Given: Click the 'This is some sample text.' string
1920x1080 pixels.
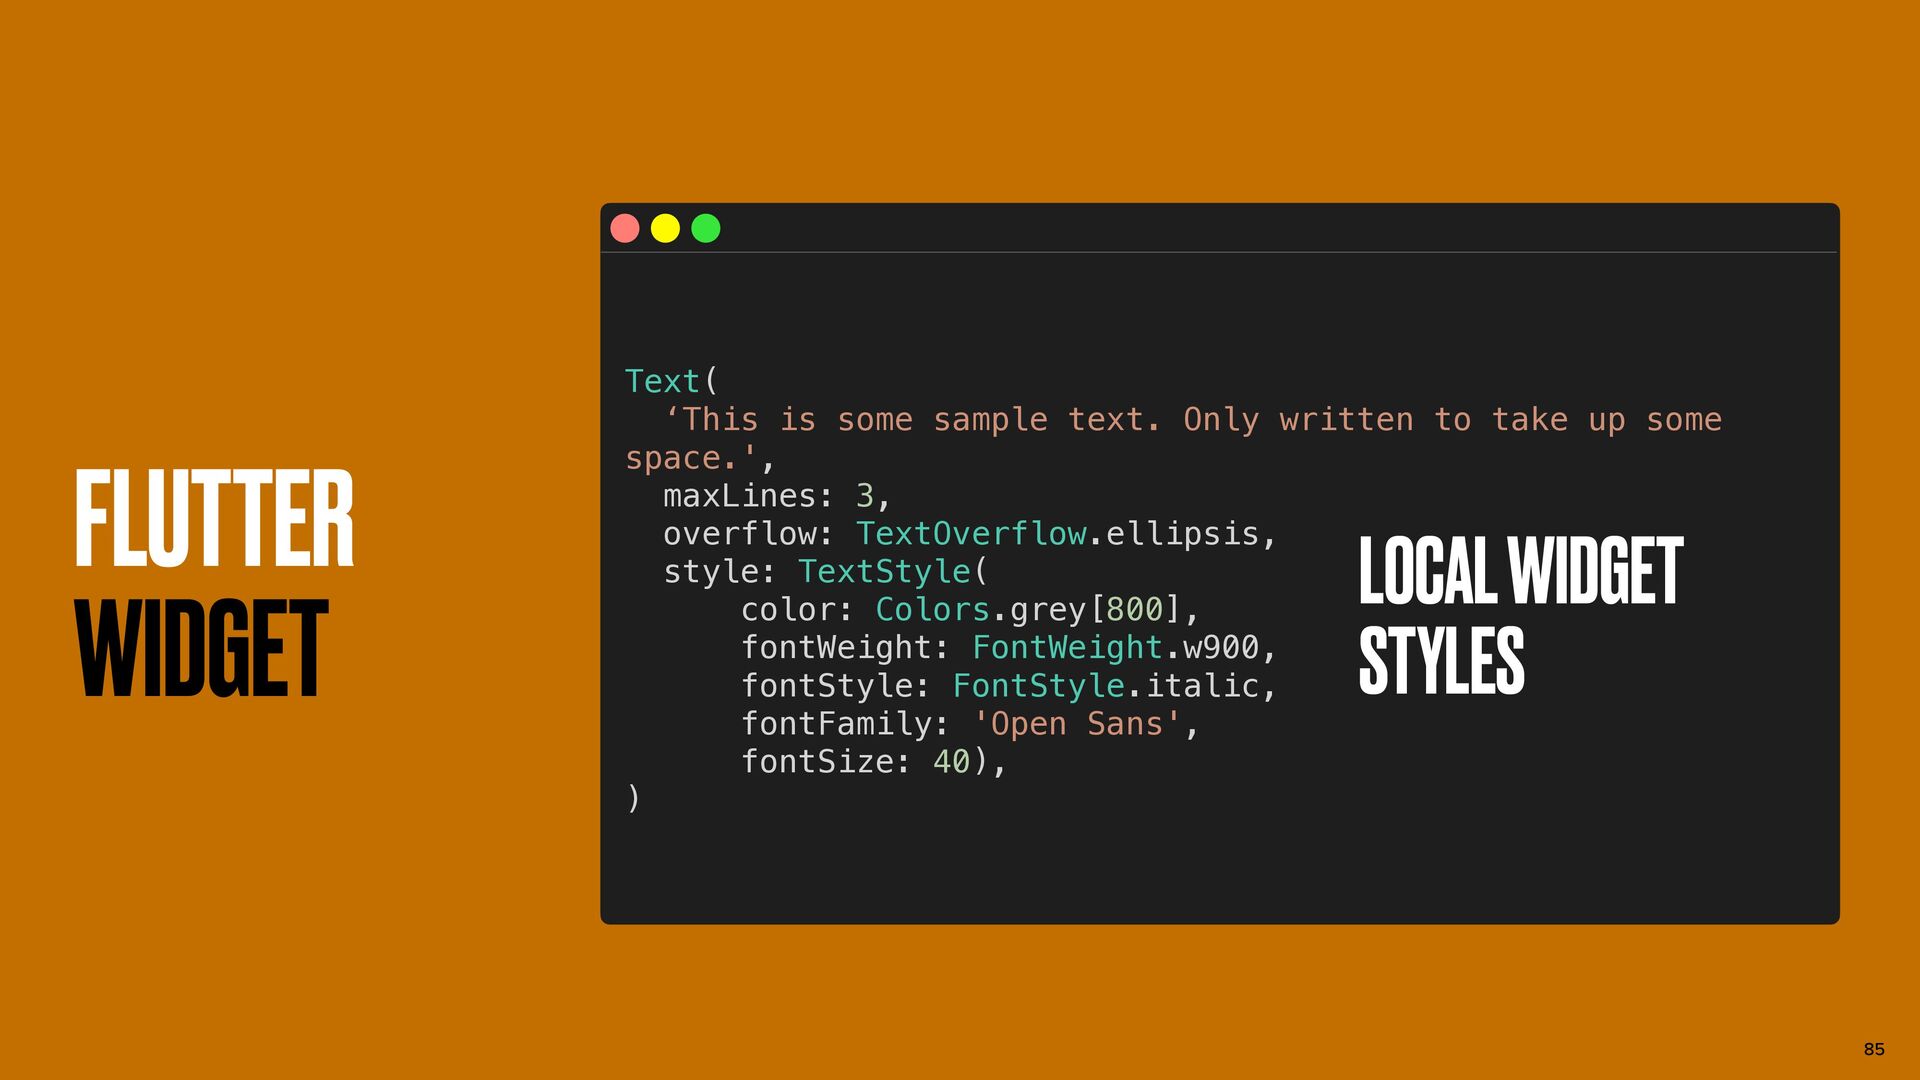Looking at the screenshot, I should [x=913, y=419].
